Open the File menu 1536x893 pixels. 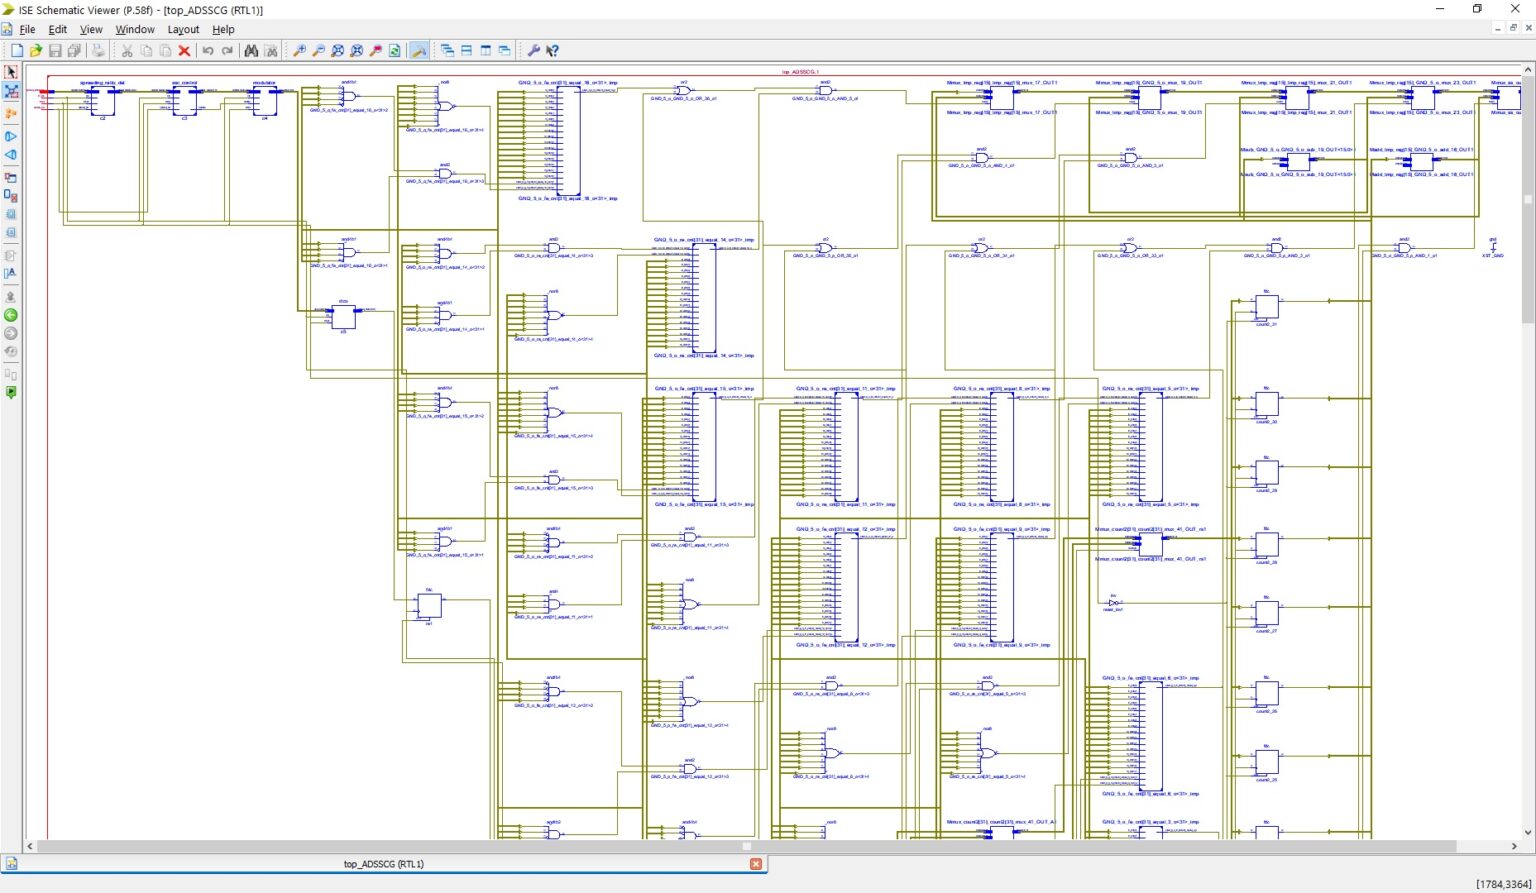coord(27,29)
